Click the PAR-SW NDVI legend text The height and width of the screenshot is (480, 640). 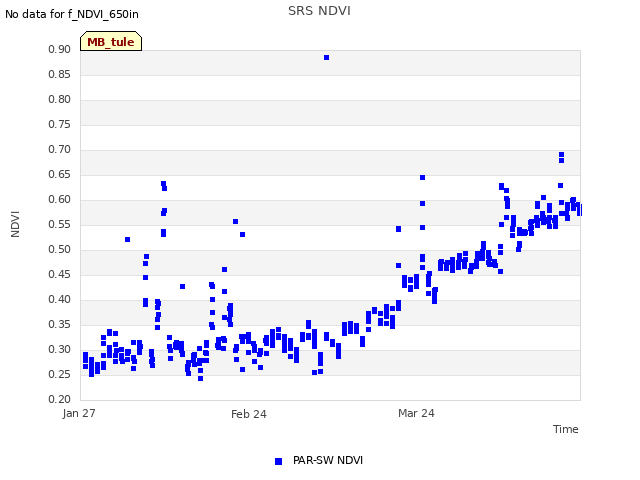tap(328, 460)
